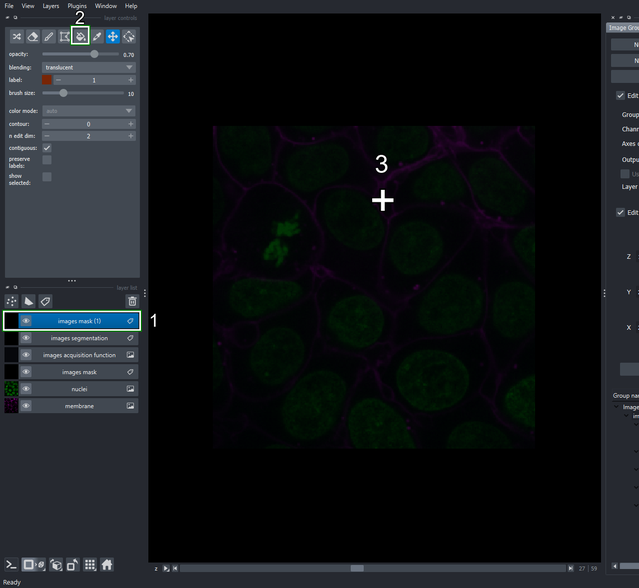Activate the pan/zoom mode tool

pyautogui.click(x=112, y=37)
